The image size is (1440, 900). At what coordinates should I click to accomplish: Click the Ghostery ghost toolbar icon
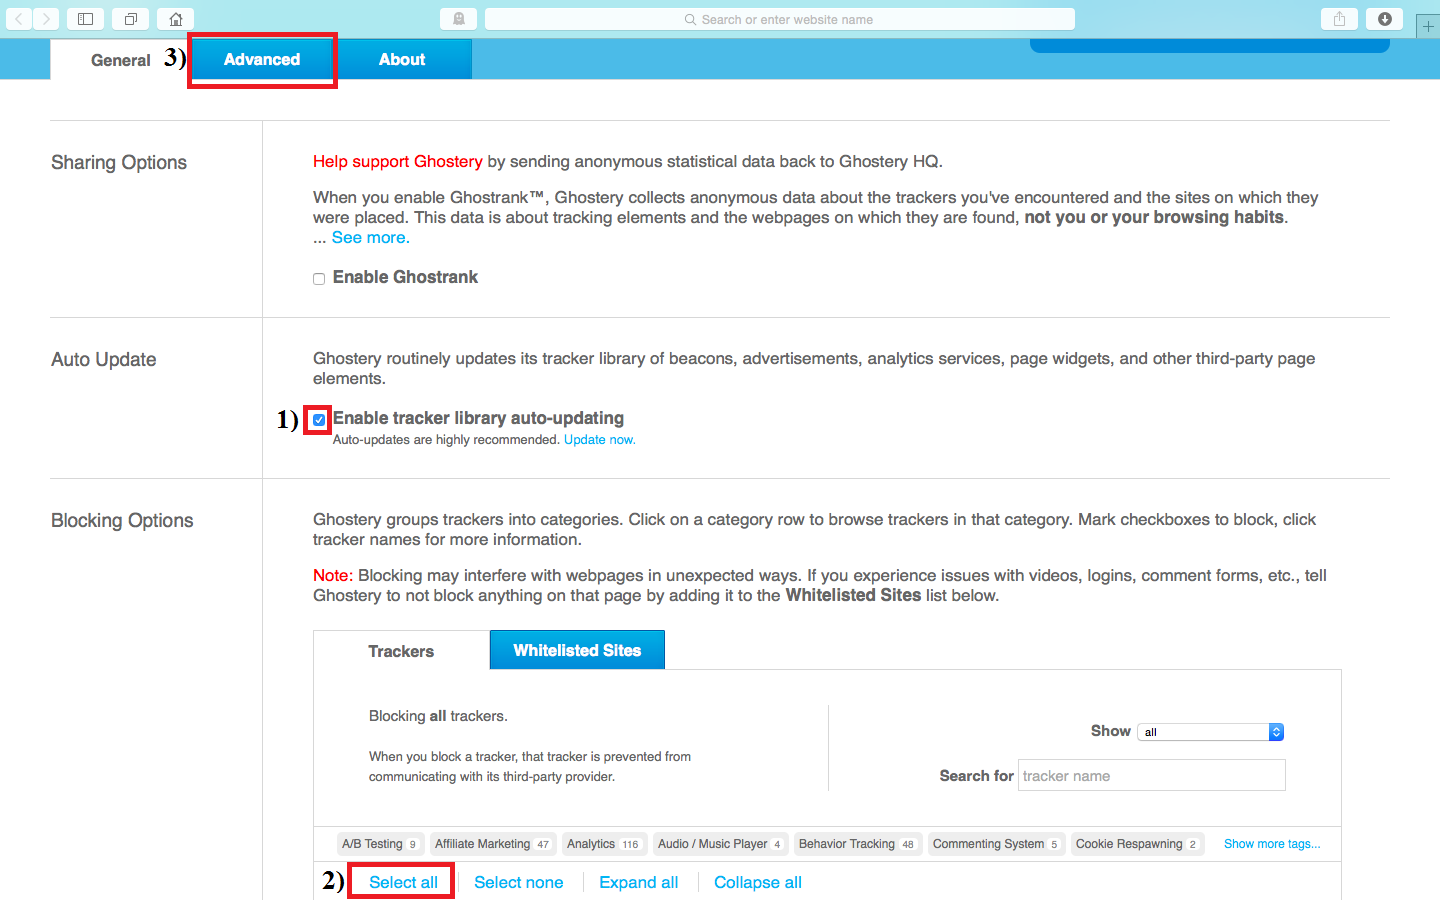click(458, 19)
